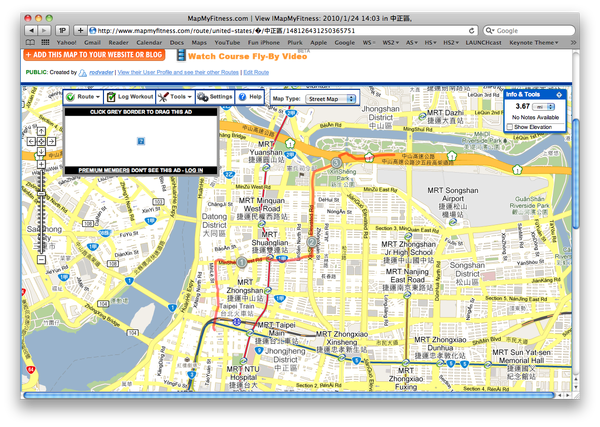This screenshot has height=427, width=600.
Task: Click the MRT Nanjing East Road station icon
Action: tap(407, 295)
